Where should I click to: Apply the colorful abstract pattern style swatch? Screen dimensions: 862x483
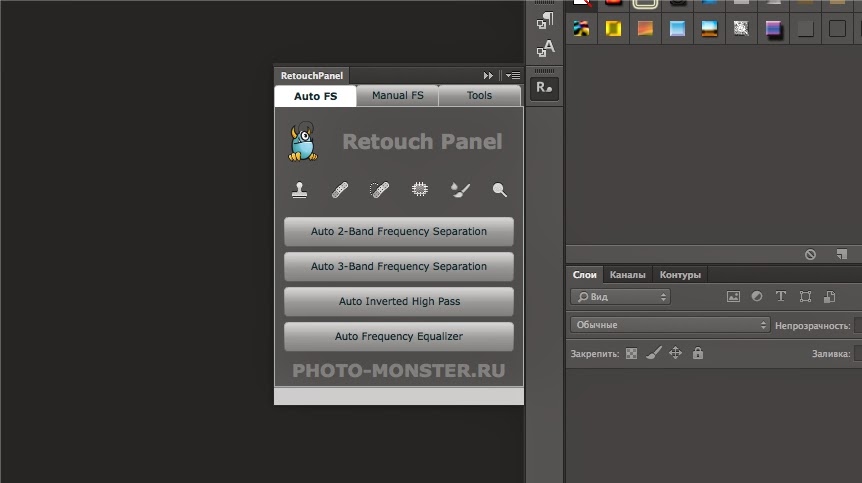tap(581, 29)
